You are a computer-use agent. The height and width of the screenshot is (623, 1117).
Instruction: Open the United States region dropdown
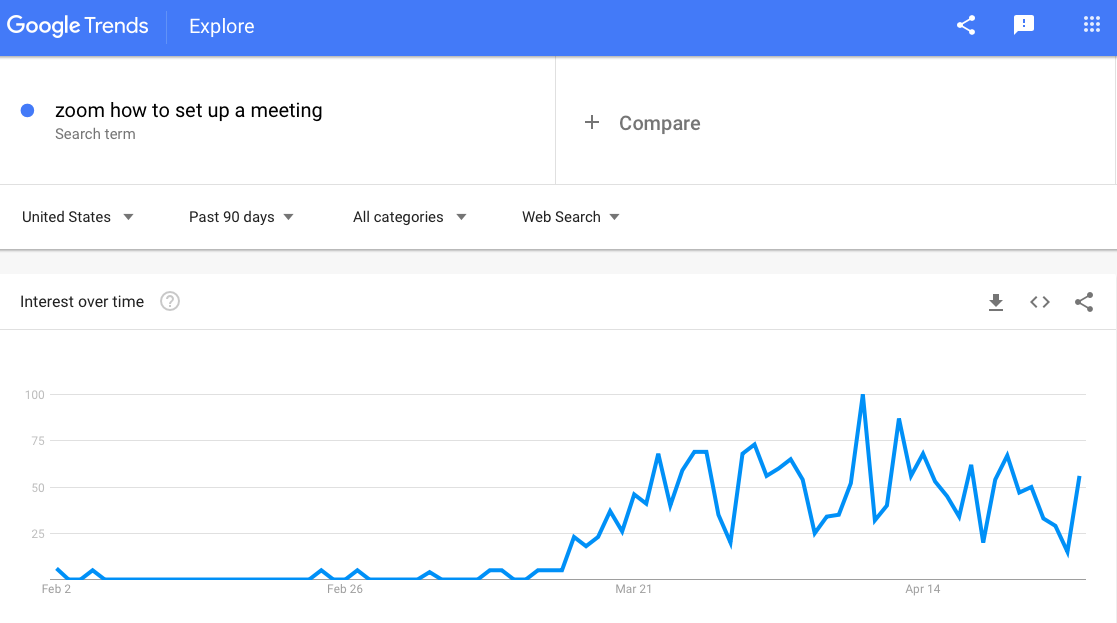(78, 217)
